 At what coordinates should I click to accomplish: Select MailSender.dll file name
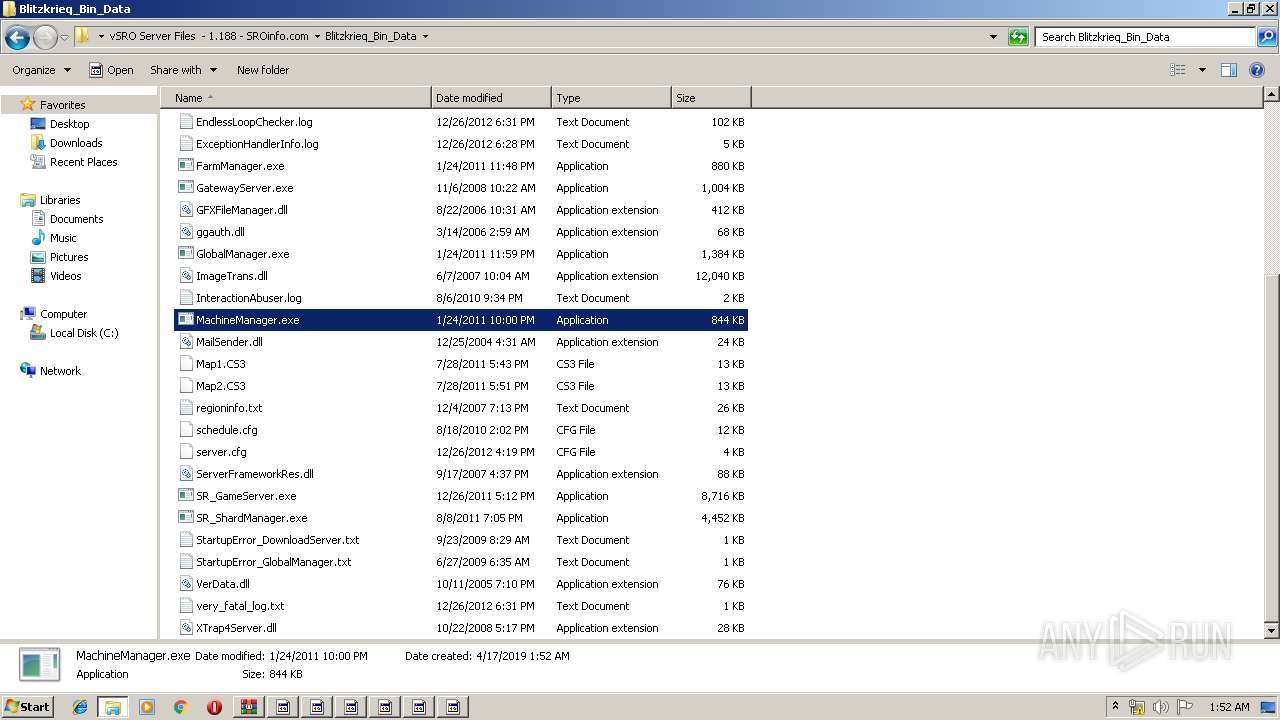(229, 342)
